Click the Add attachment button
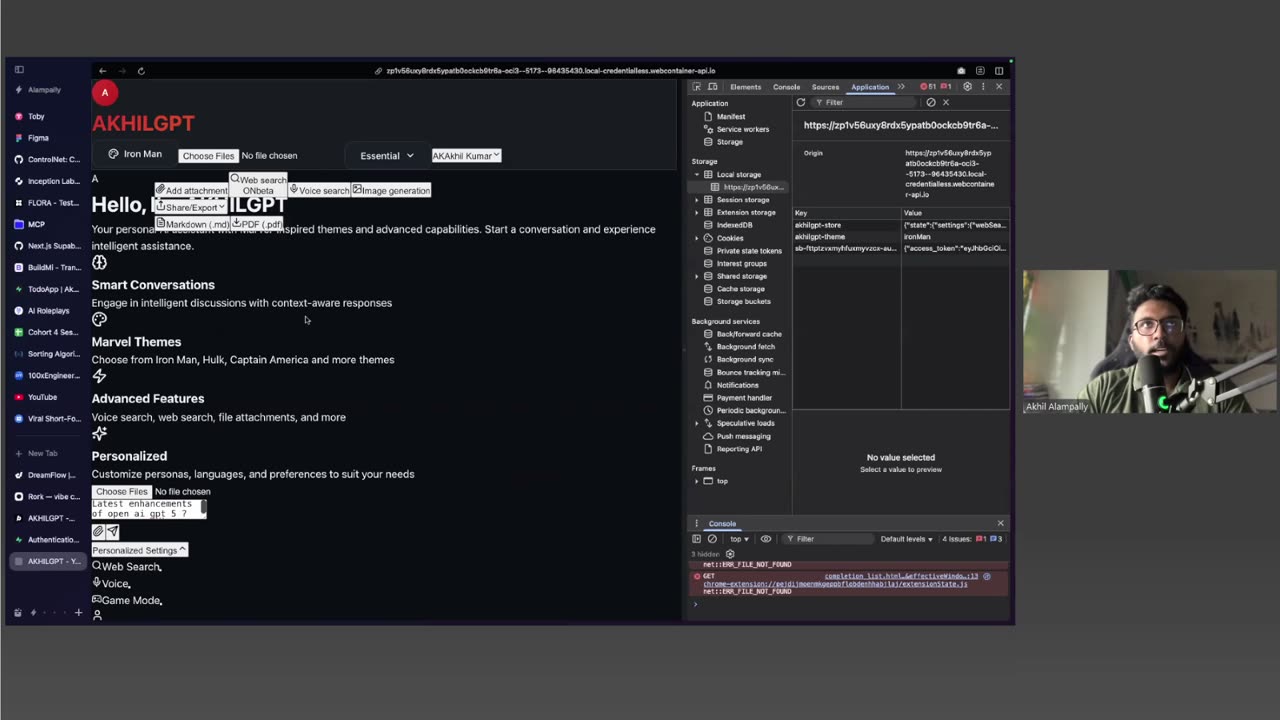 [191, 191]
